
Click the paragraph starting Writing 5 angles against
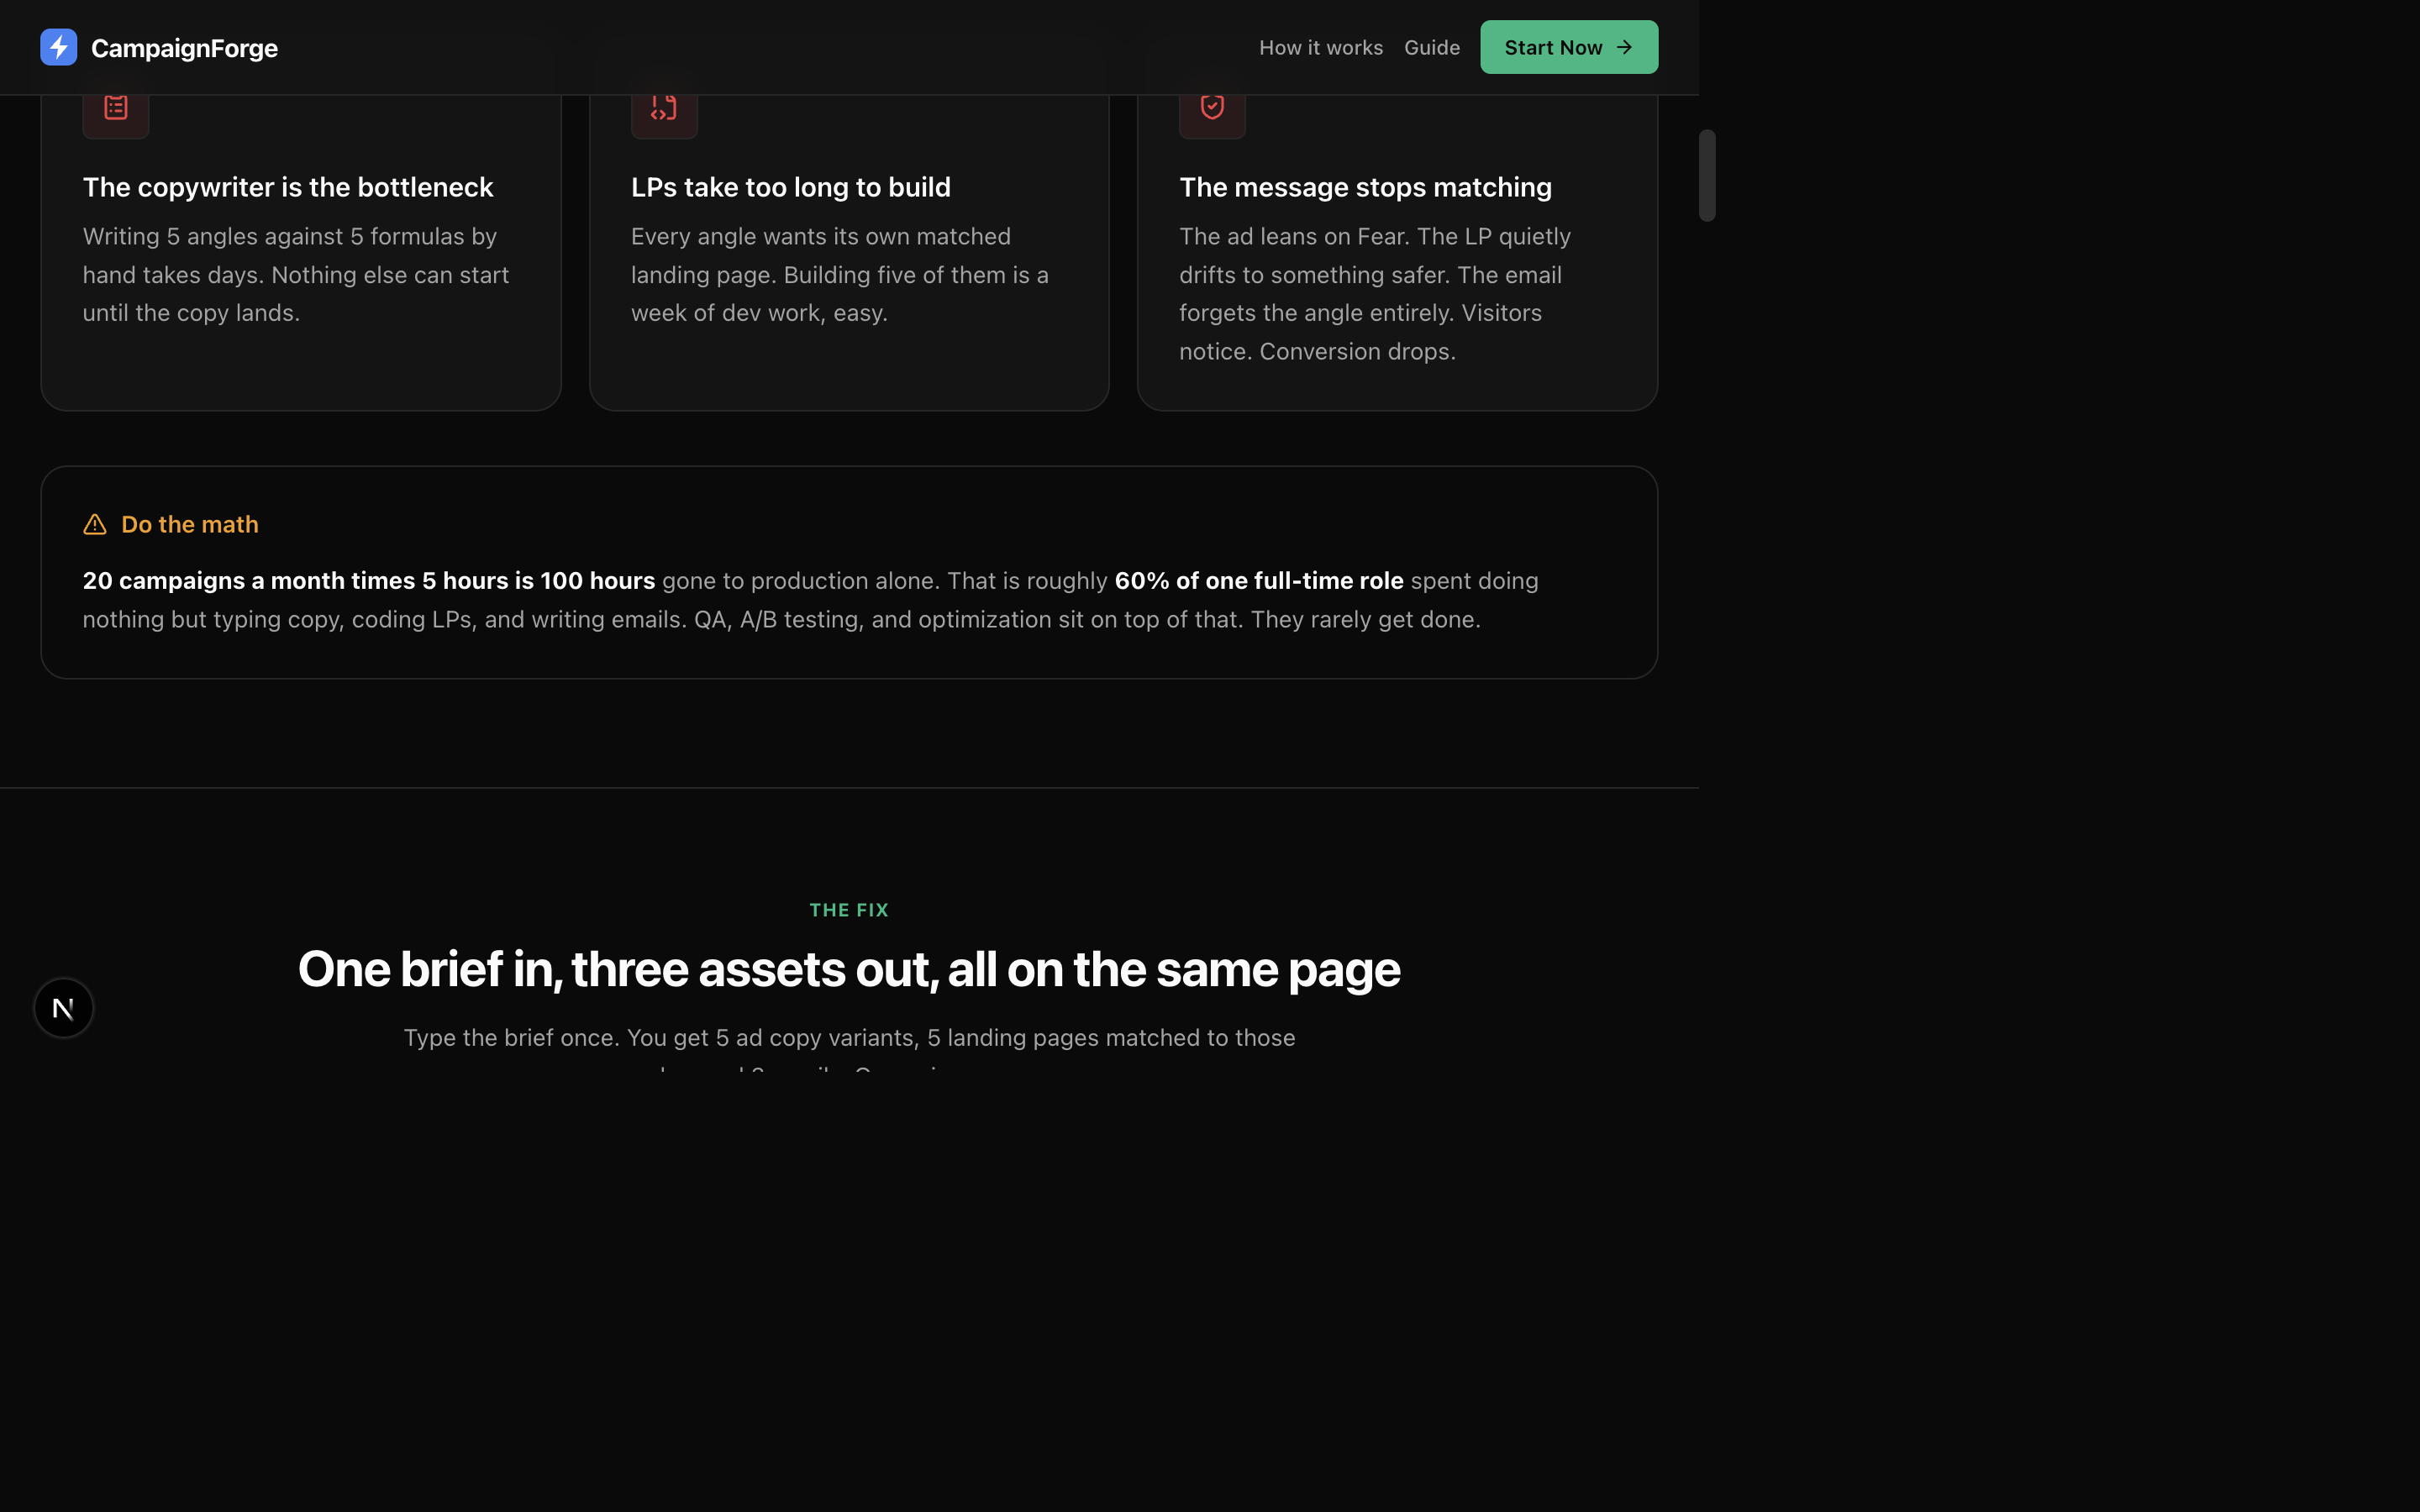(296, 275)
